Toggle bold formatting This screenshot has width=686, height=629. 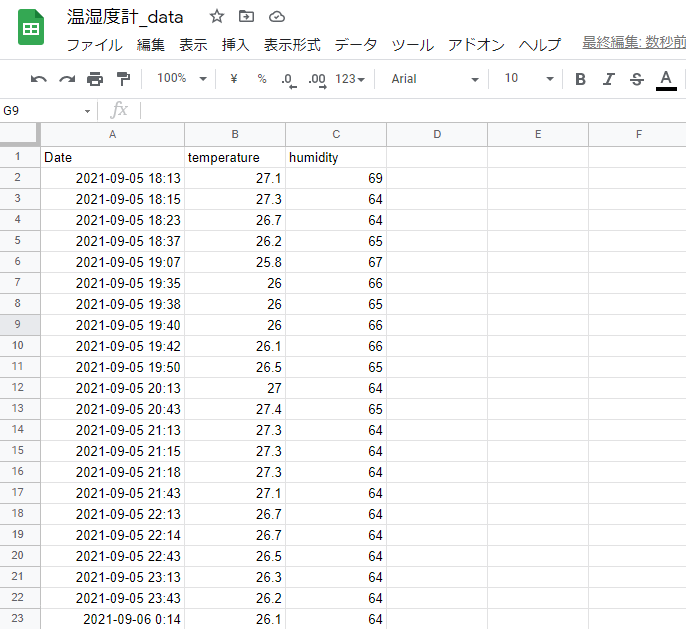pos(580,79)
